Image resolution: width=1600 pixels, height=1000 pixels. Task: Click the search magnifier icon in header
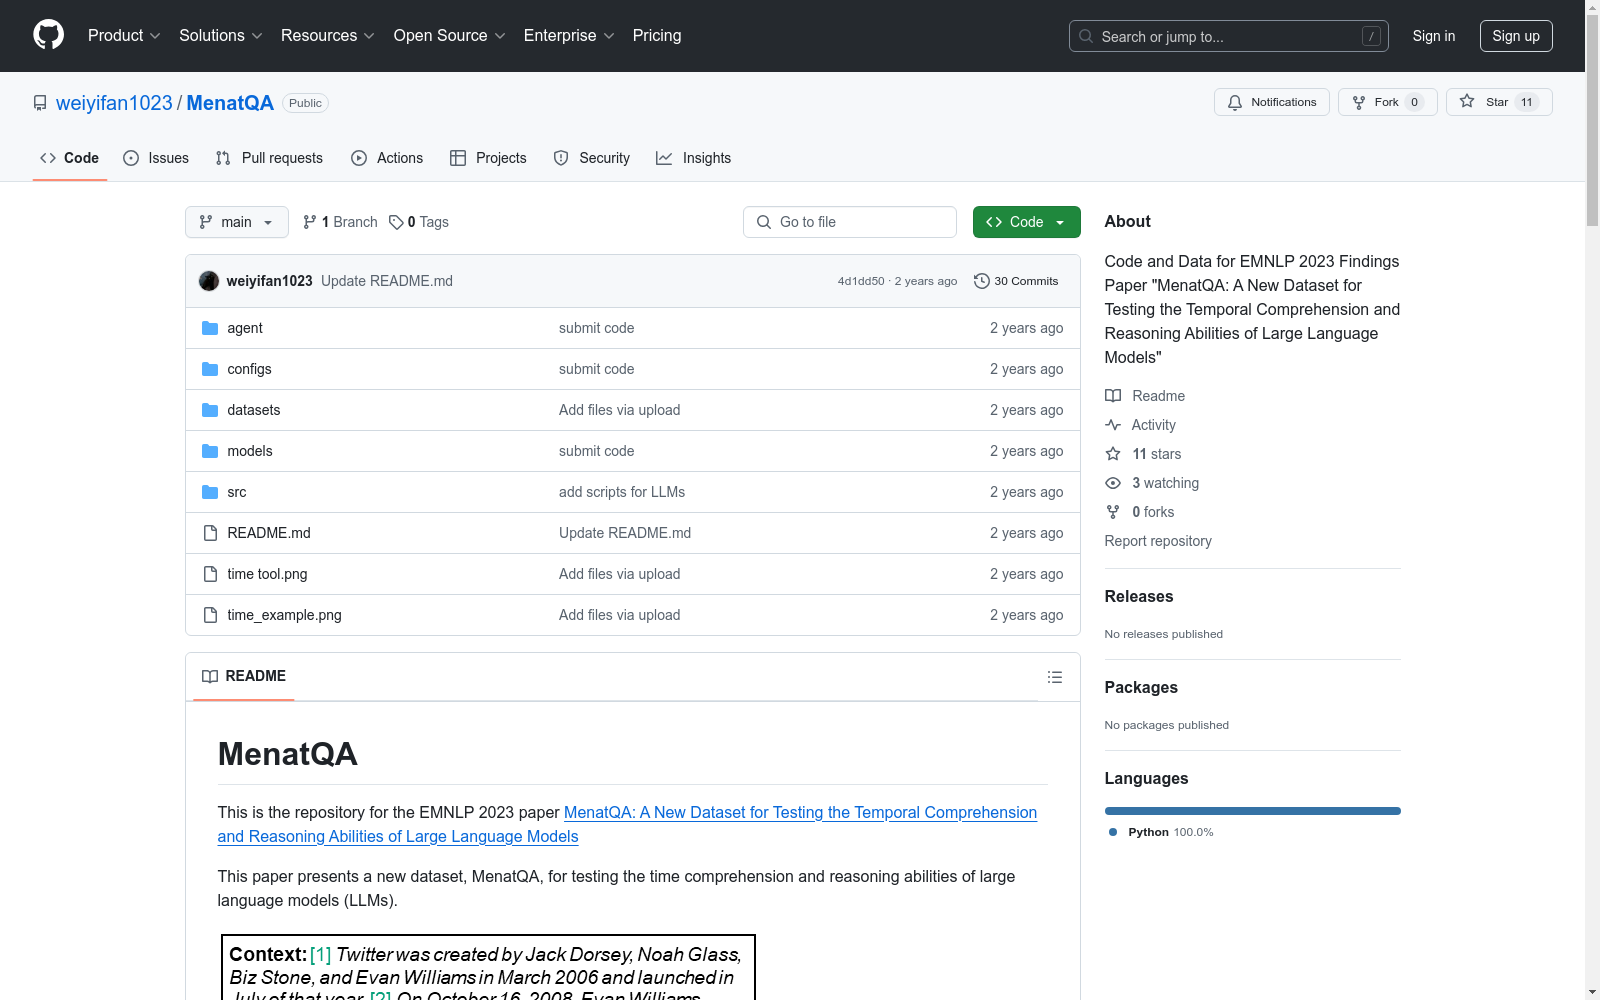coord(1086,36)
